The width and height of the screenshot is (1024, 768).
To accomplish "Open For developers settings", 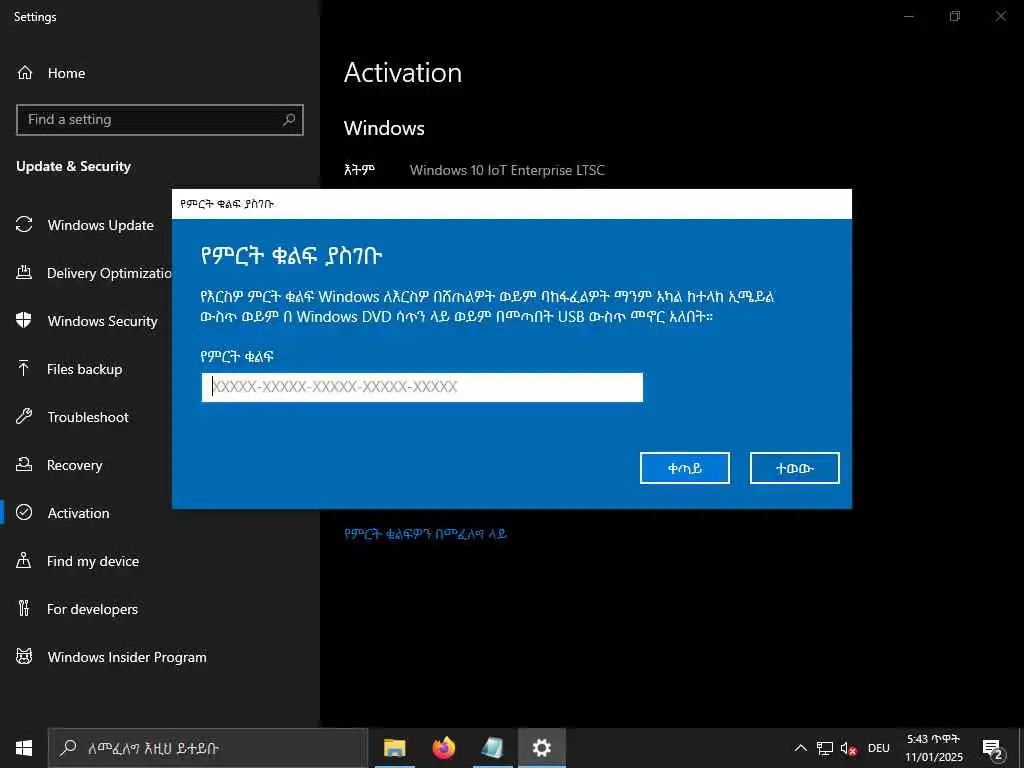I will click(92, 609).
